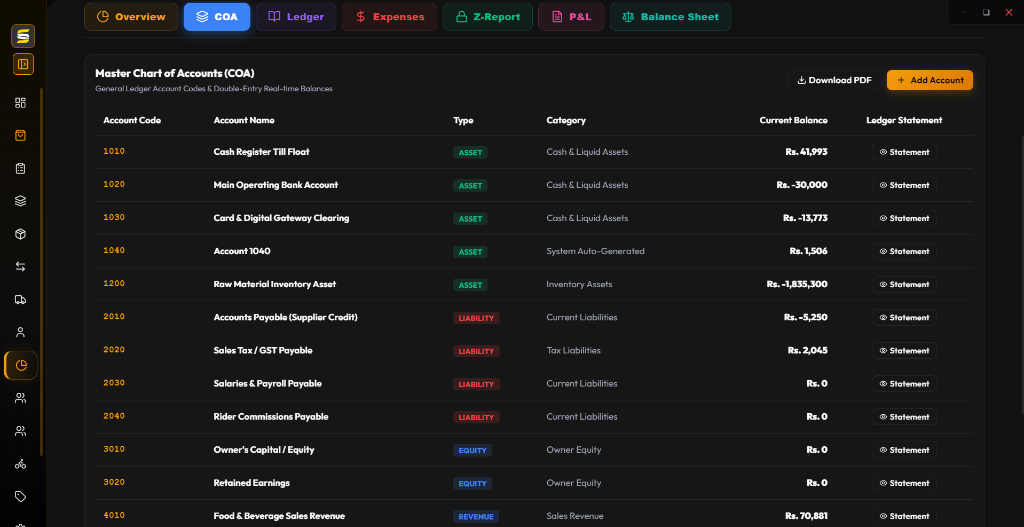Viewport: 1024px width, 527px height.
Task: Open the price tag sidebar icon
Action: tap(20, 496)
